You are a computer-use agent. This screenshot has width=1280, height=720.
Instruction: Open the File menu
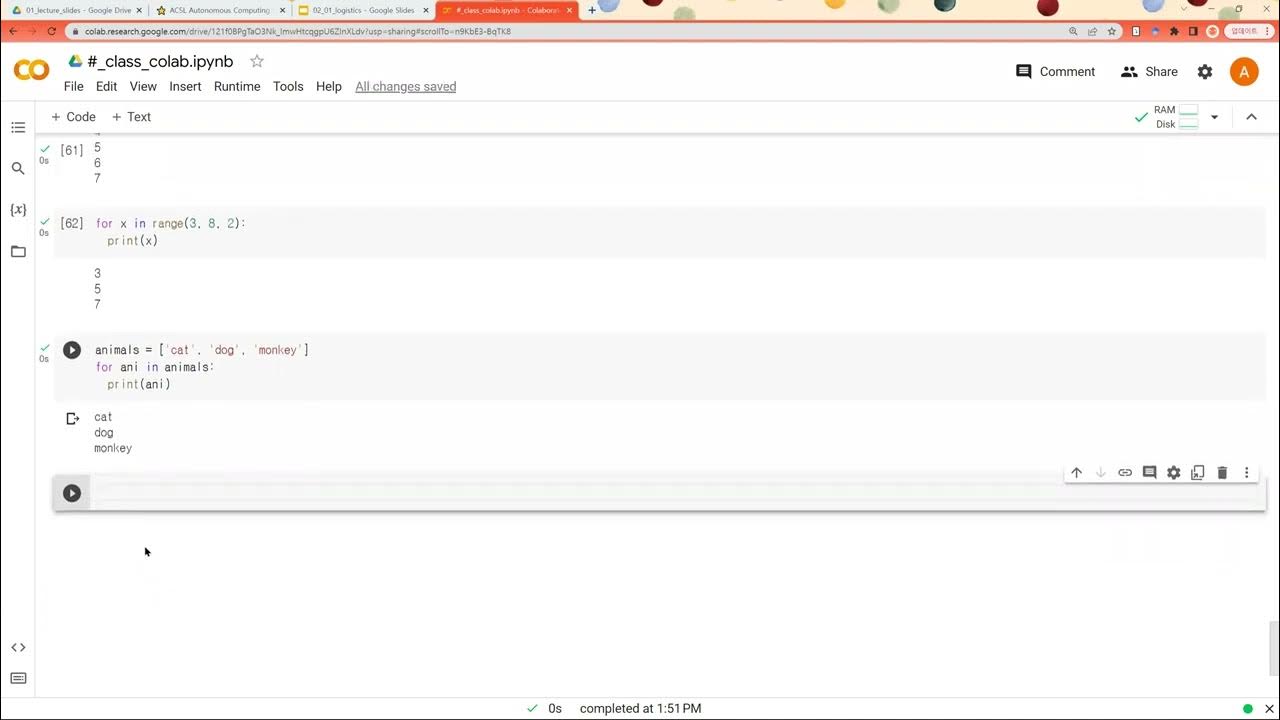pos(74,86)
